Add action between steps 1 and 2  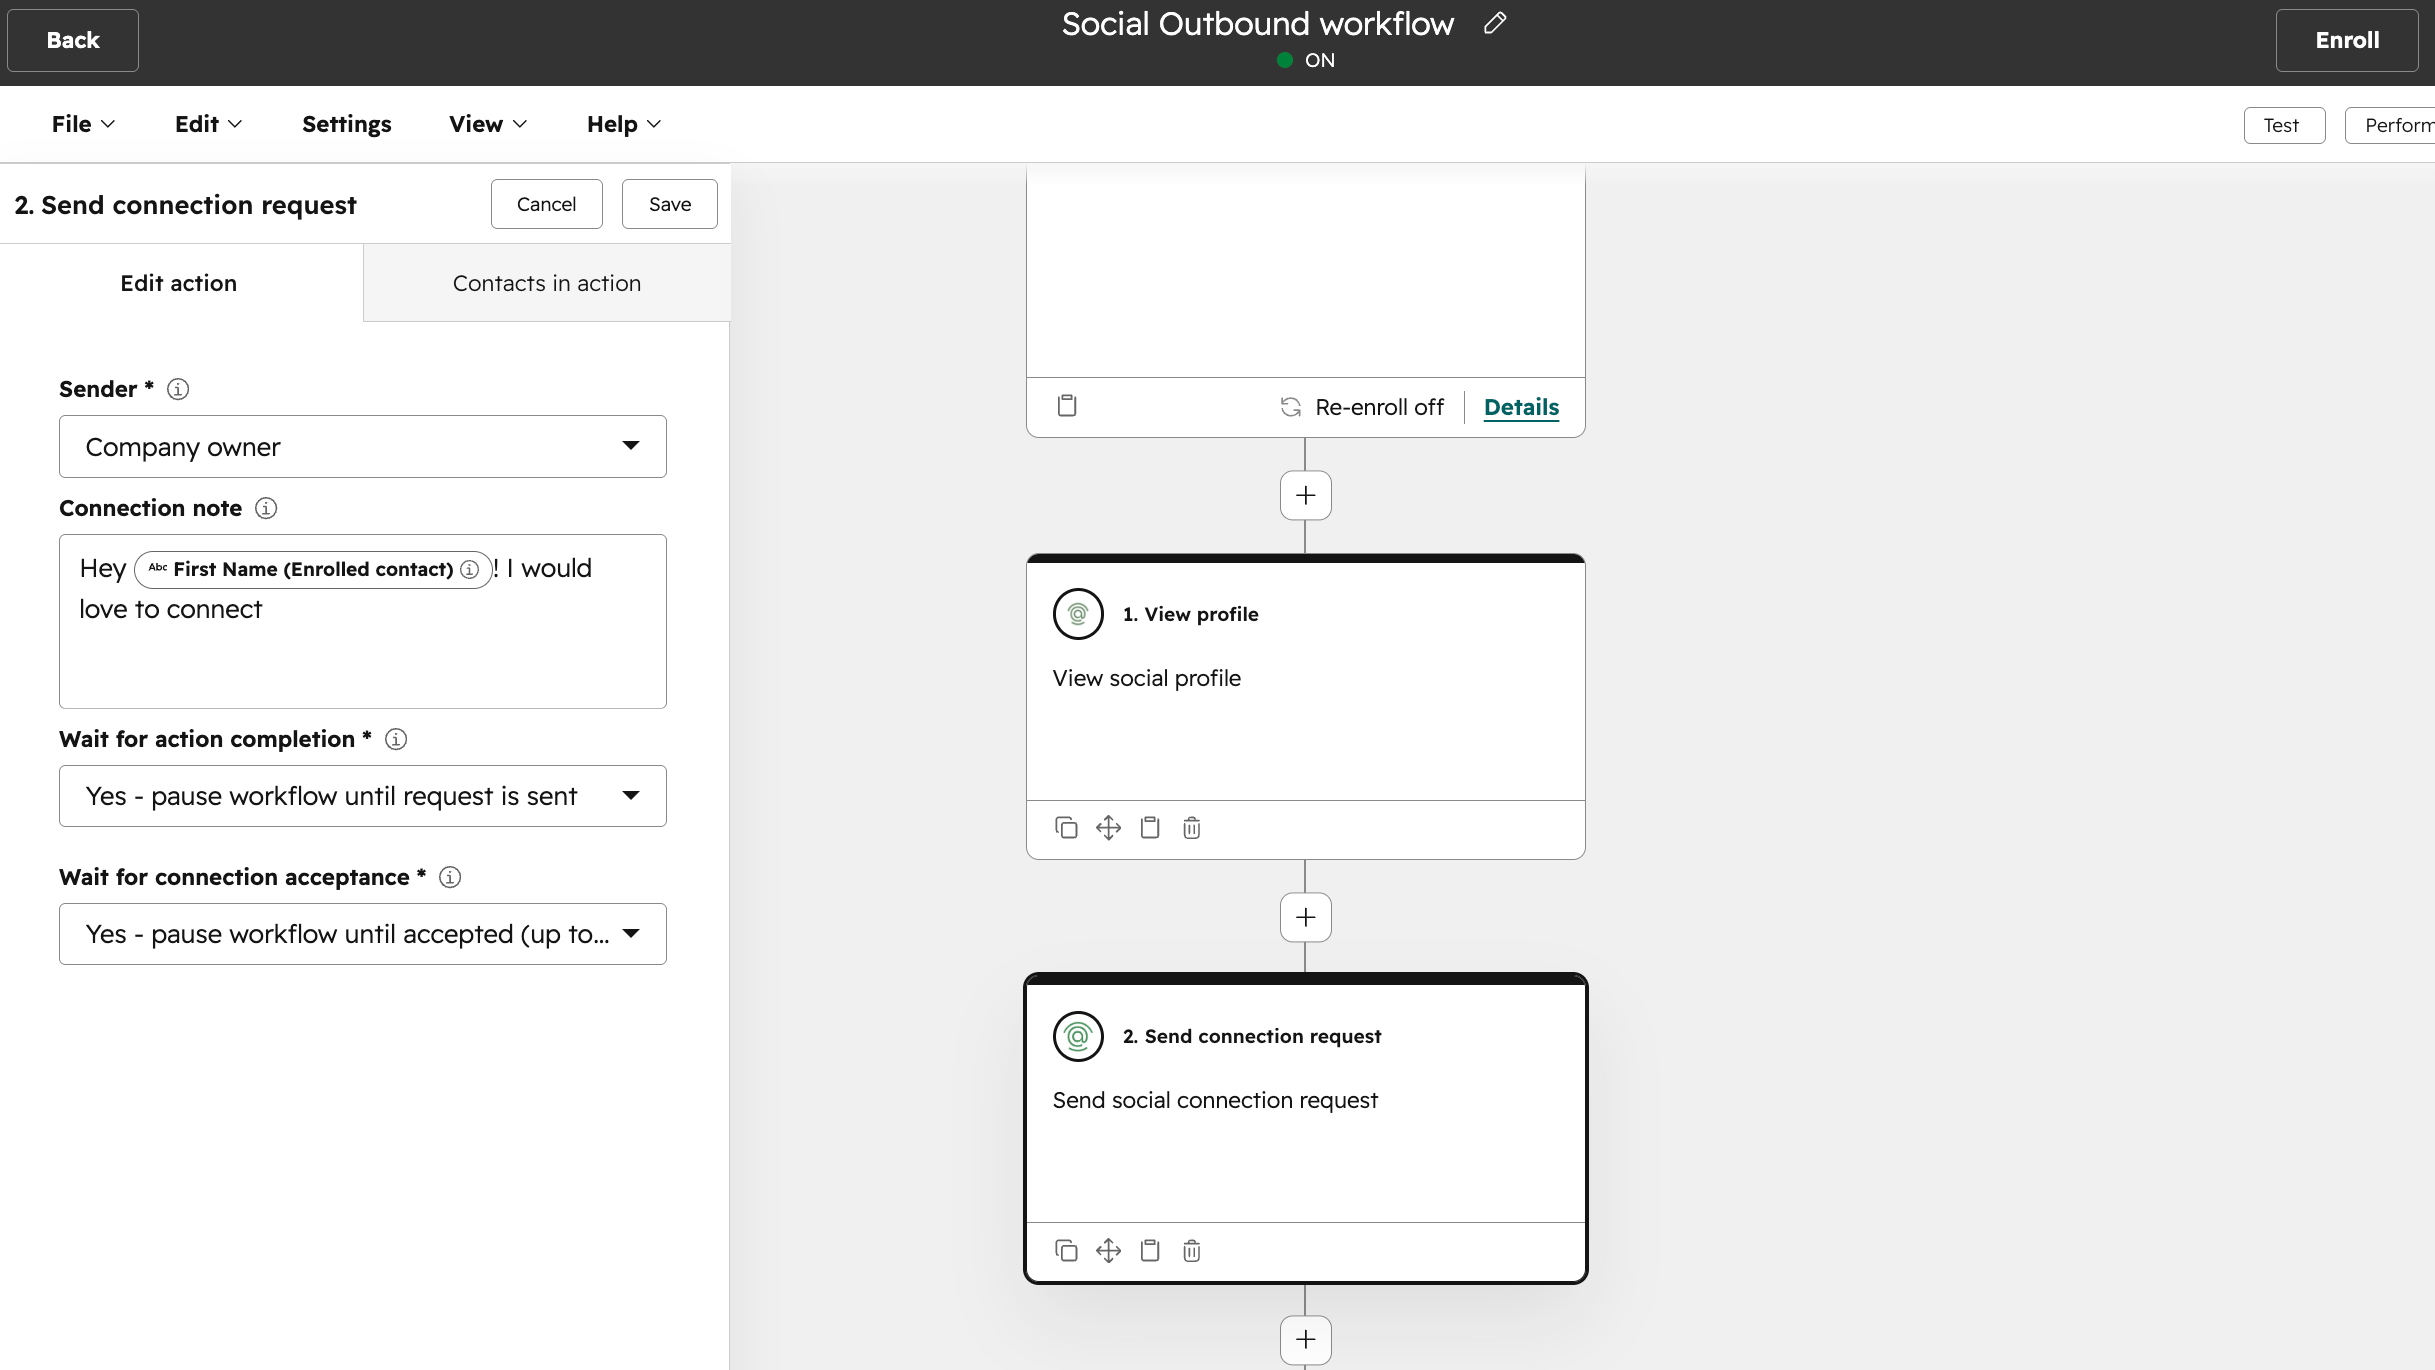1306,917
